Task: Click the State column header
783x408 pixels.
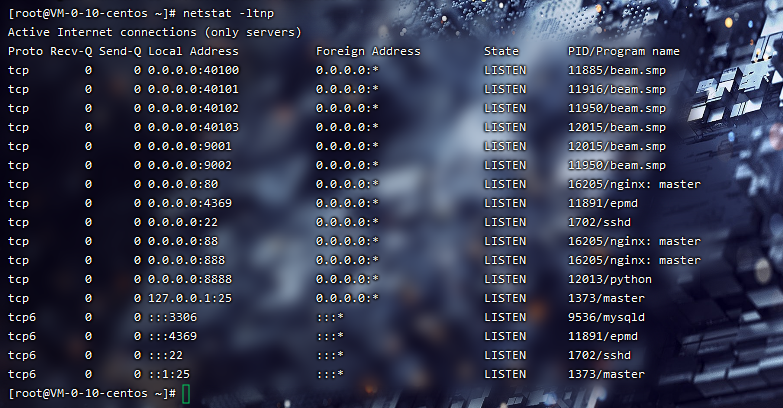Action: pyautogui.click(x=501, y=51)
